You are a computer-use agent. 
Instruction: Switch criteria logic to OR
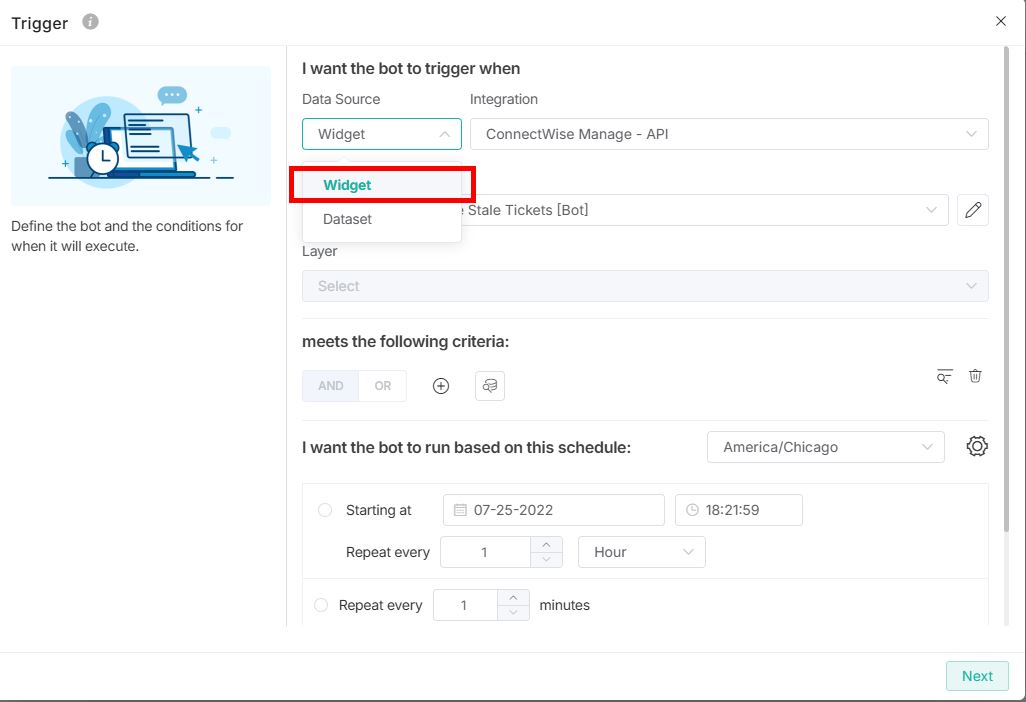tap(383, 386)
